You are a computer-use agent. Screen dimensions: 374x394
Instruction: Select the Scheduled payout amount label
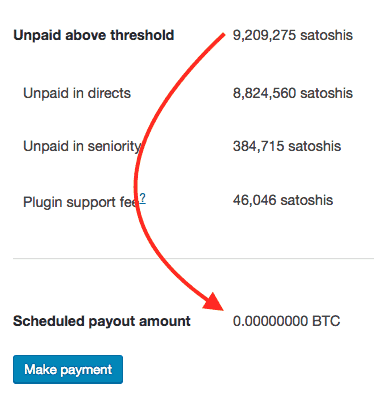click(102, 321)
